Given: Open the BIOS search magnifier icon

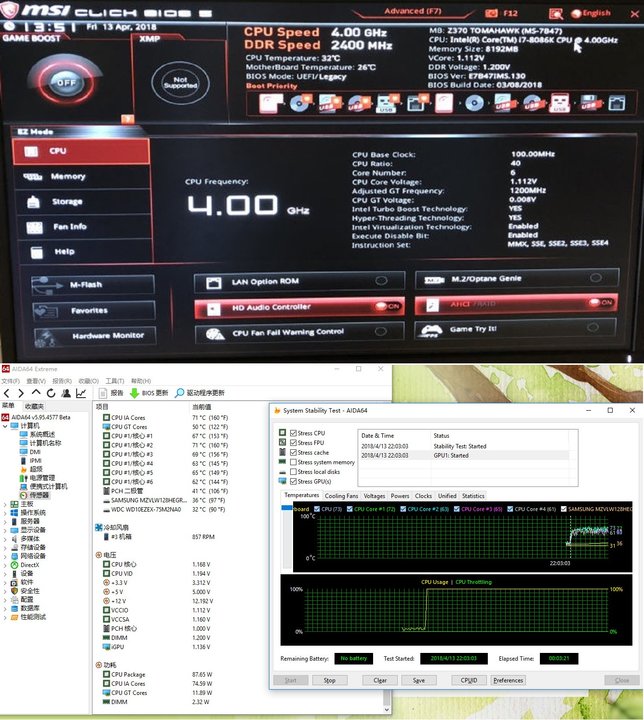Looking at the screenshot, I should coord(556,14).
